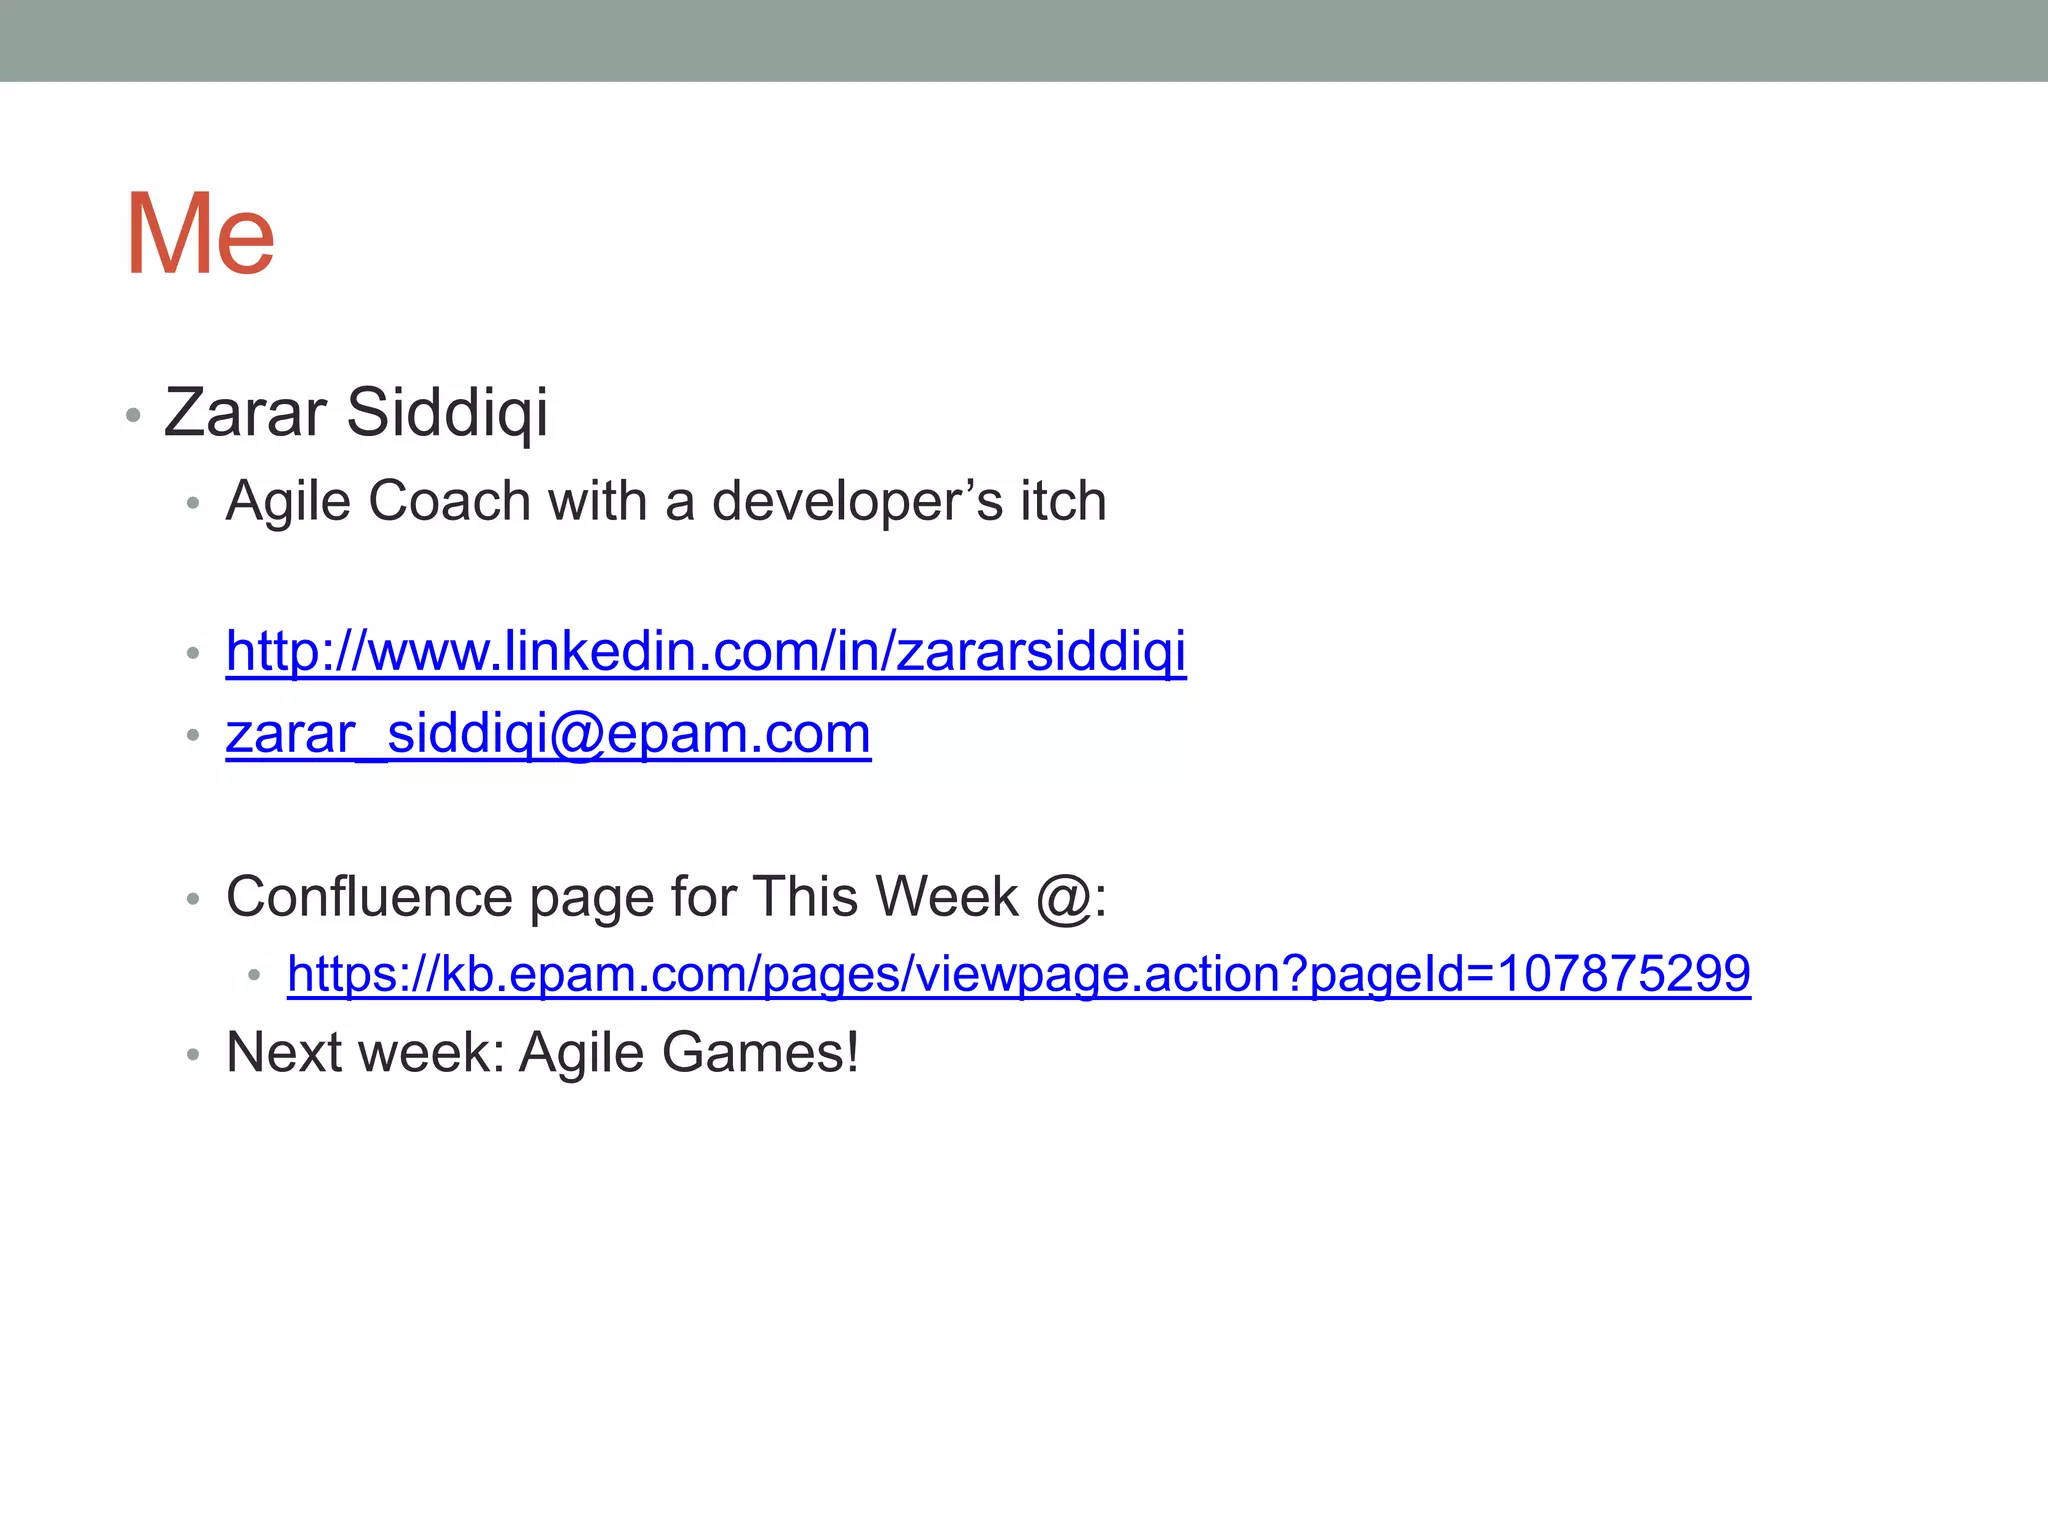
Task: Click the bullet before 'Agile Coach'
Action: [x=194, y=503]
